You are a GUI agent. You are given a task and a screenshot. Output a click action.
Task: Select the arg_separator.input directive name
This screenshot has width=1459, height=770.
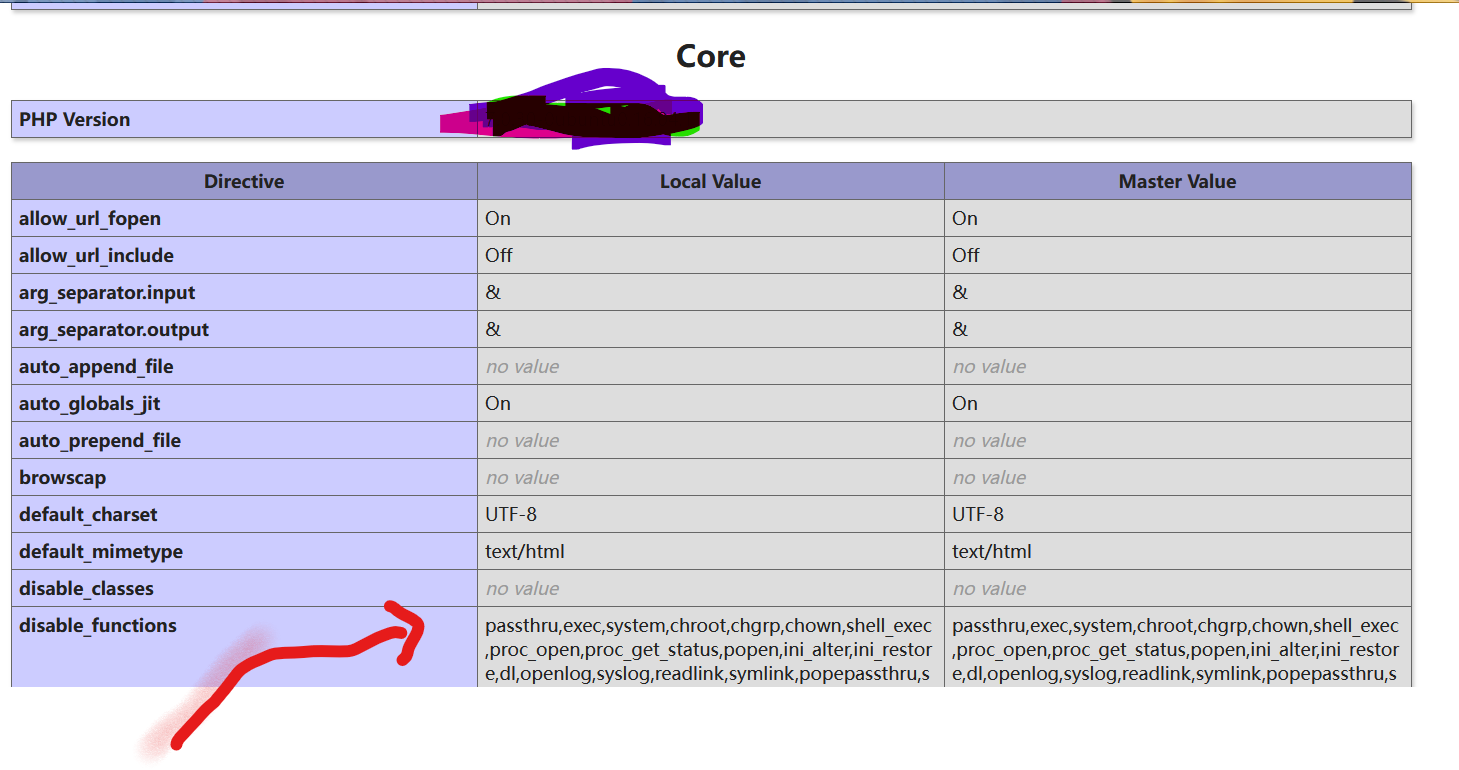[107, 292]
